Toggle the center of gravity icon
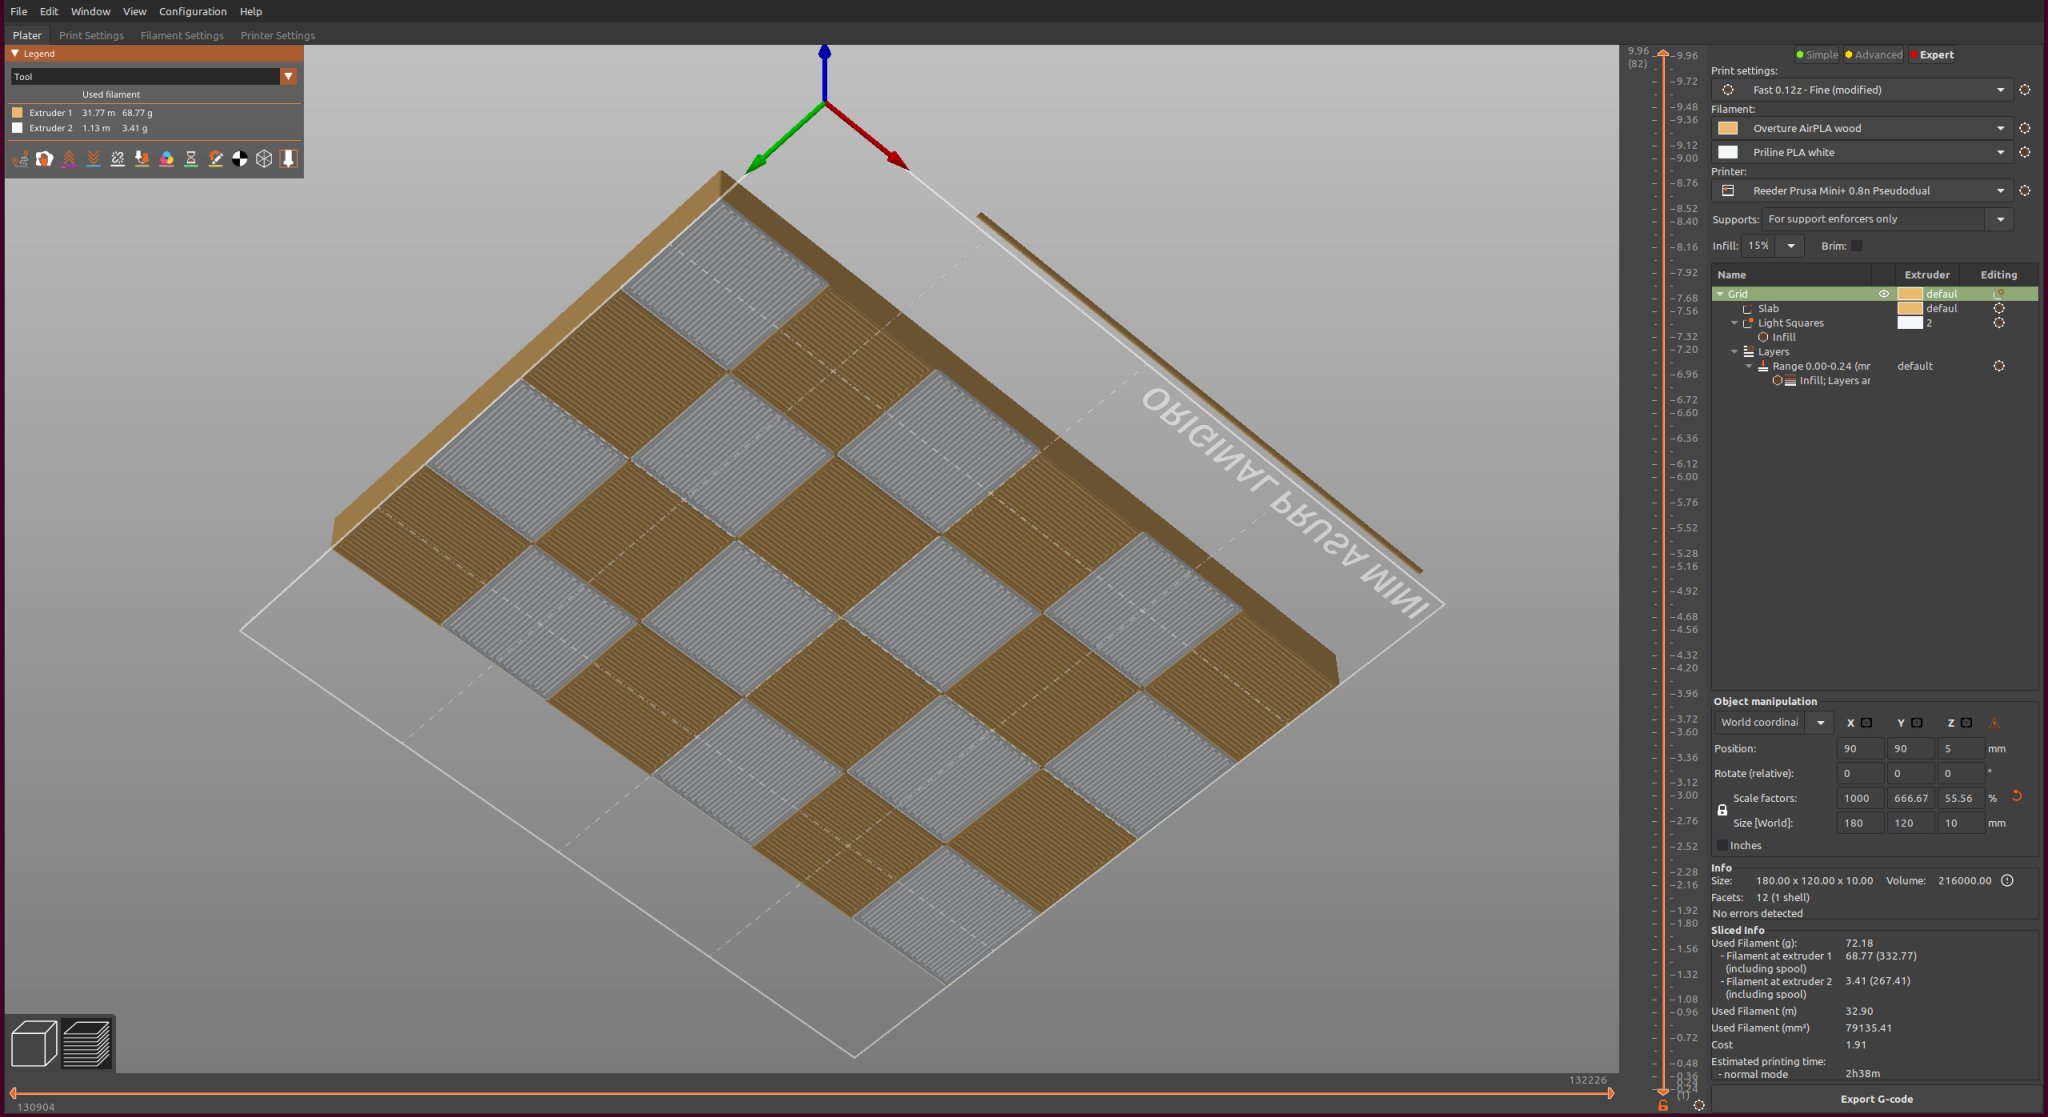The height and width of the screenshot is (1117, 2048). click(240, 159)
